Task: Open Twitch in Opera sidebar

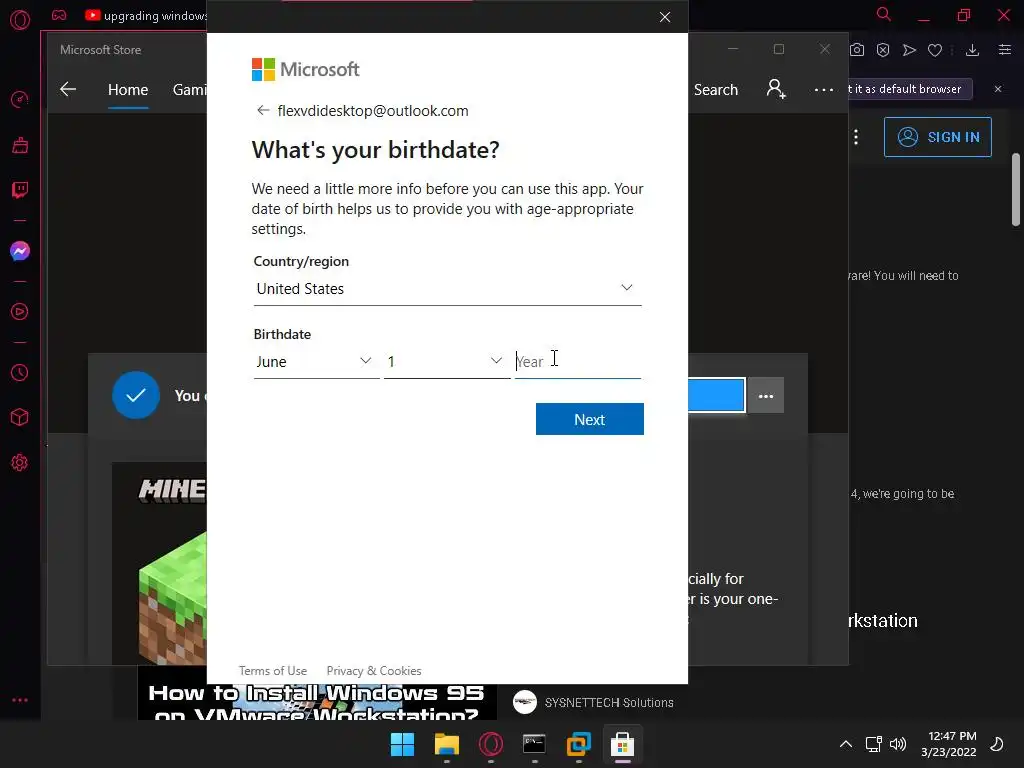Action: [x=20, y=190]
